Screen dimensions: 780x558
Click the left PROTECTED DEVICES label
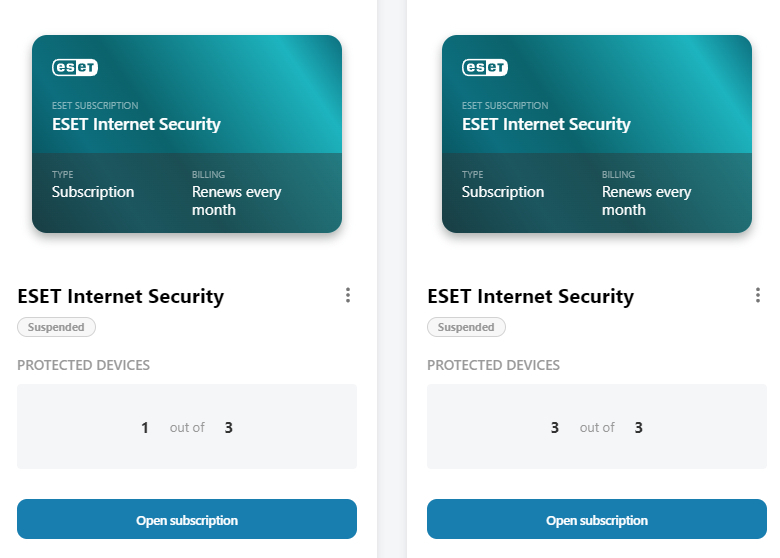[x=84, y=365]
